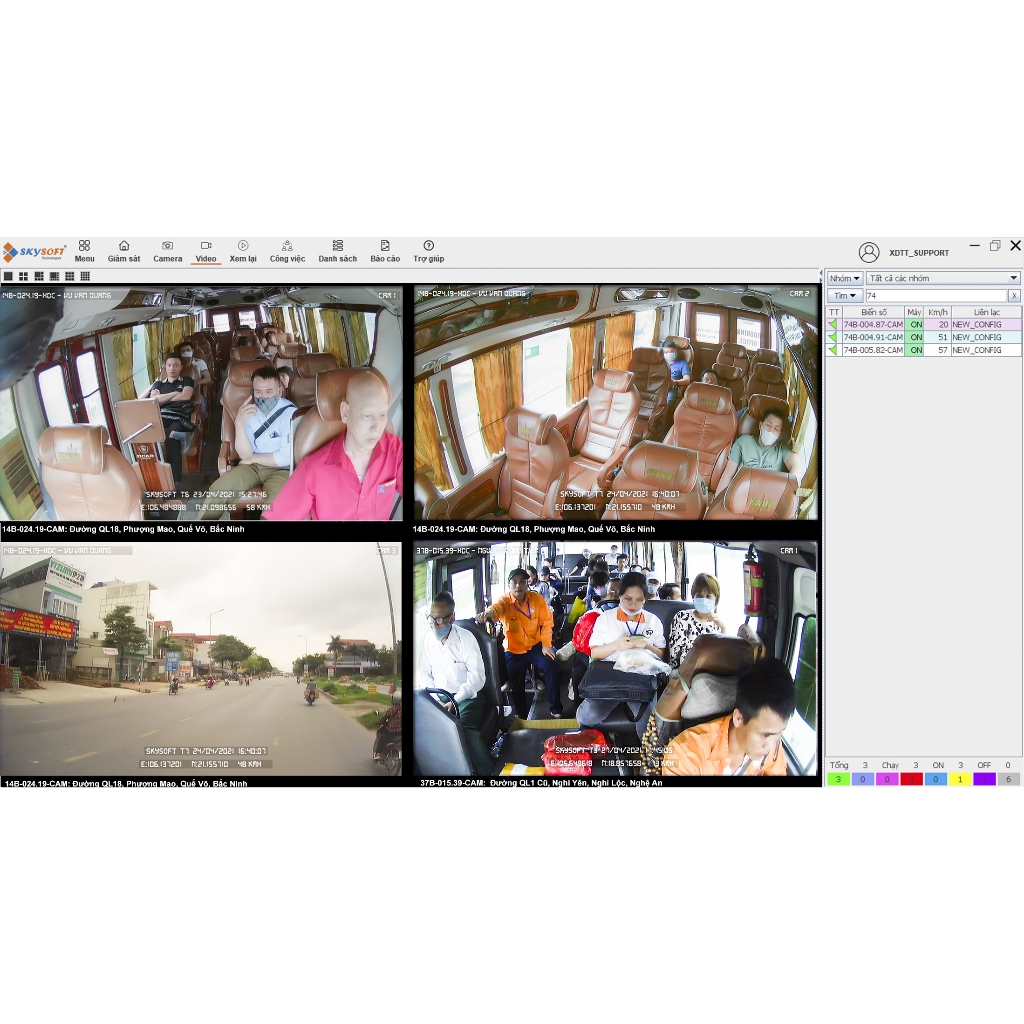Switch to four-camera grid layout

click(x=23, y=276)
